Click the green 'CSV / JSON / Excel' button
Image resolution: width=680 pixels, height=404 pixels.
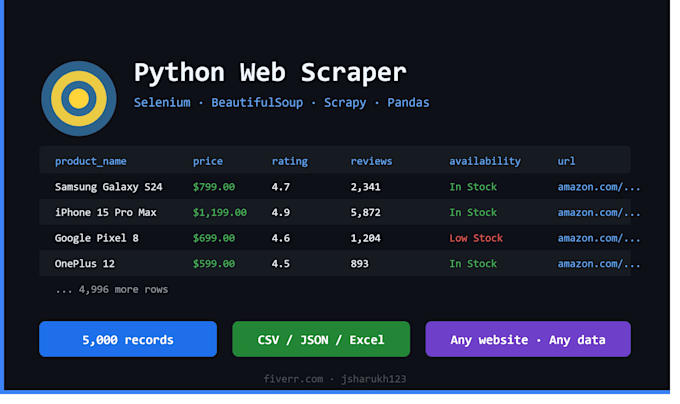click(x=321, y=339)
